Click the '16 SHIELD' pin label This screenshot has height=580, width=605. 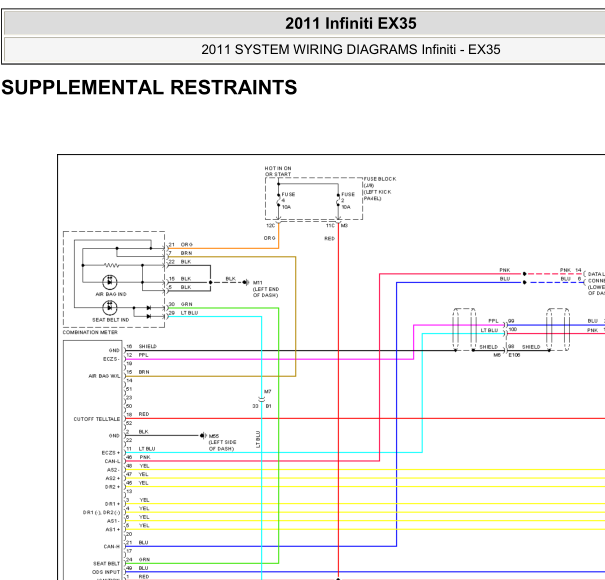pos(142,346)
